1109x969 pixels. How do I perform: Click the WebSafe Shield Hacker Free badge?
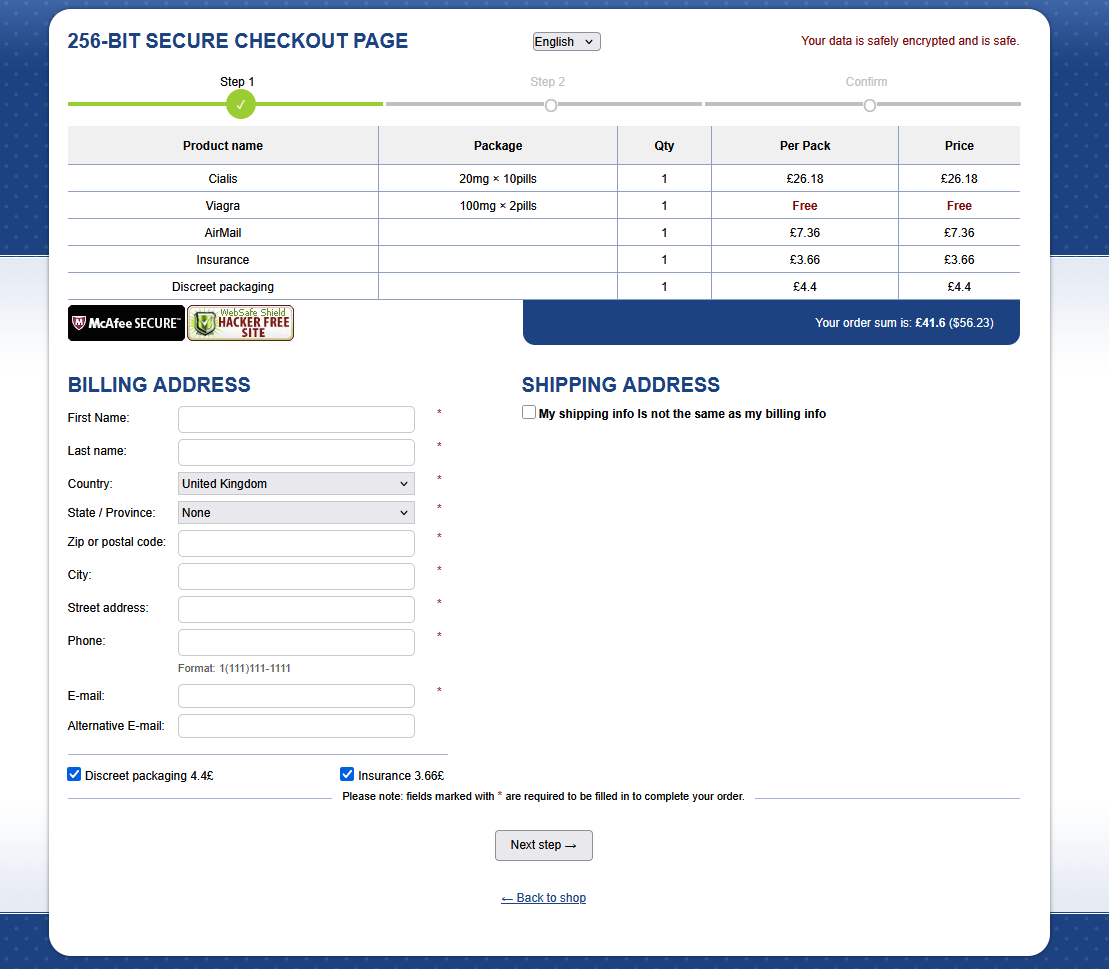[x=240, y=323]
